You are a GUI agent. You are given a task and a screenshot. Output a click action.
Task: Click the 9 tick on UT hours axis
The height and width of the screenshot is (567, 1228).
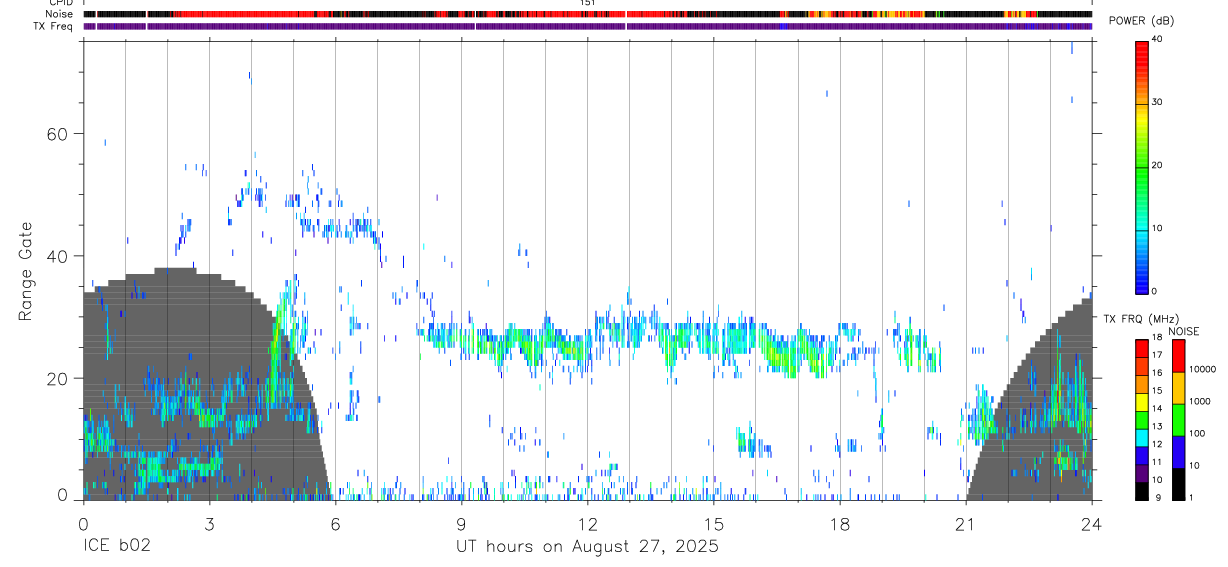(x=461, y=524)
